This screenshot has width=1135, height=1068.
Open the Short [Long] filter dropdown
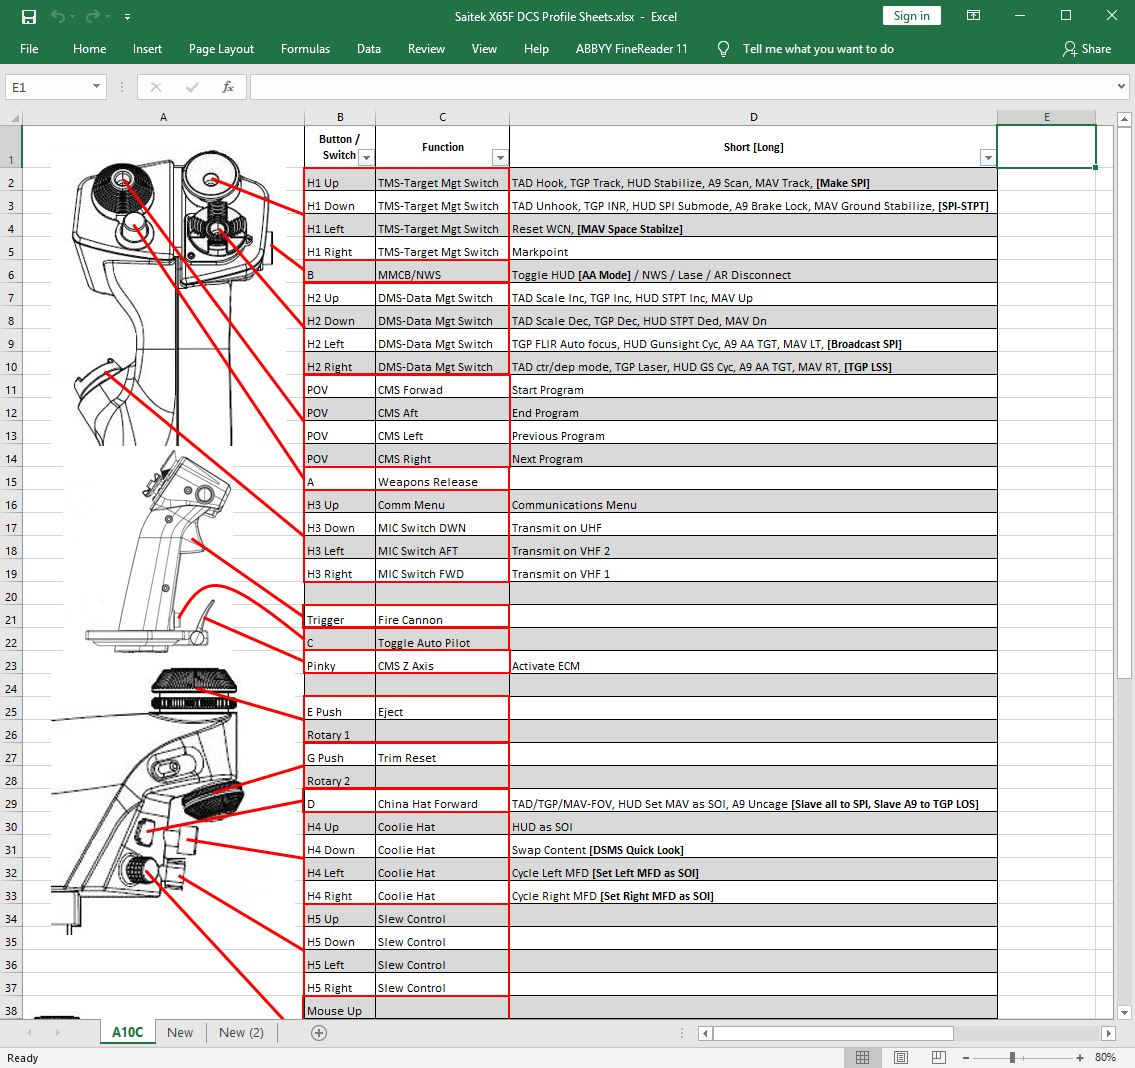(987, 157)
